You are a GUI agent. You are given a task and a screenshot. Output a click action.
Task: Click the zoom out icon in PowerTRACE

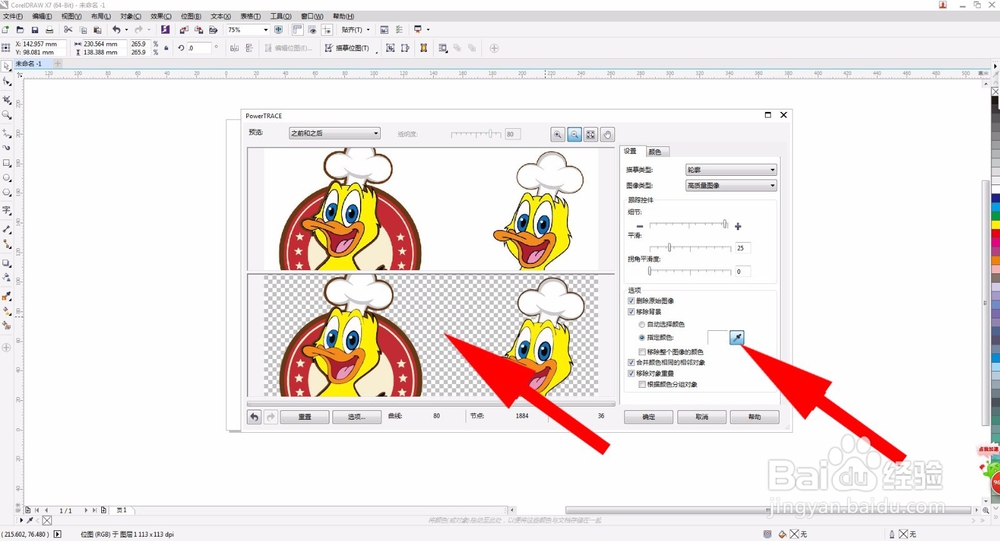click(x=575, y=135)
